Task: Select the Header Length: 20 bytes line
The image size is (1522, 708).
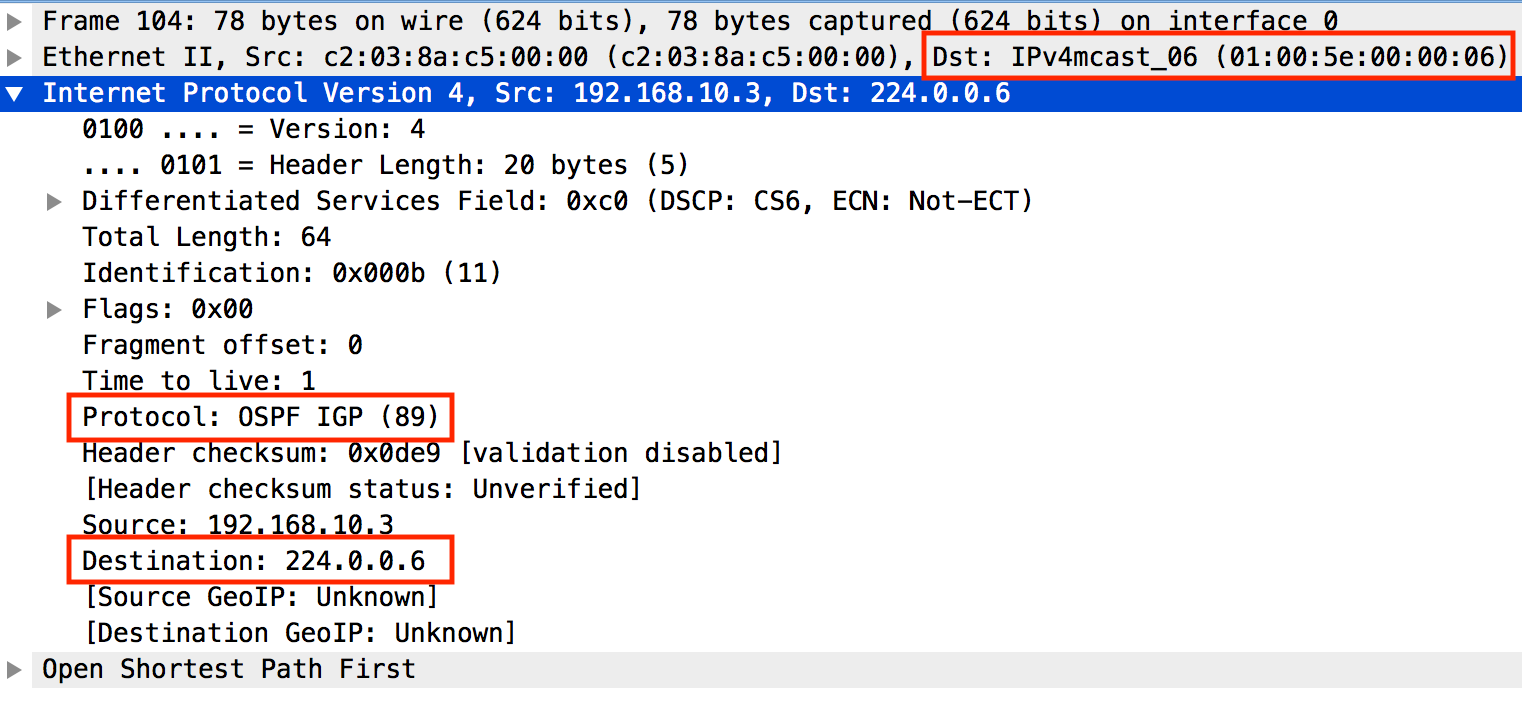Action: (385, 166)
